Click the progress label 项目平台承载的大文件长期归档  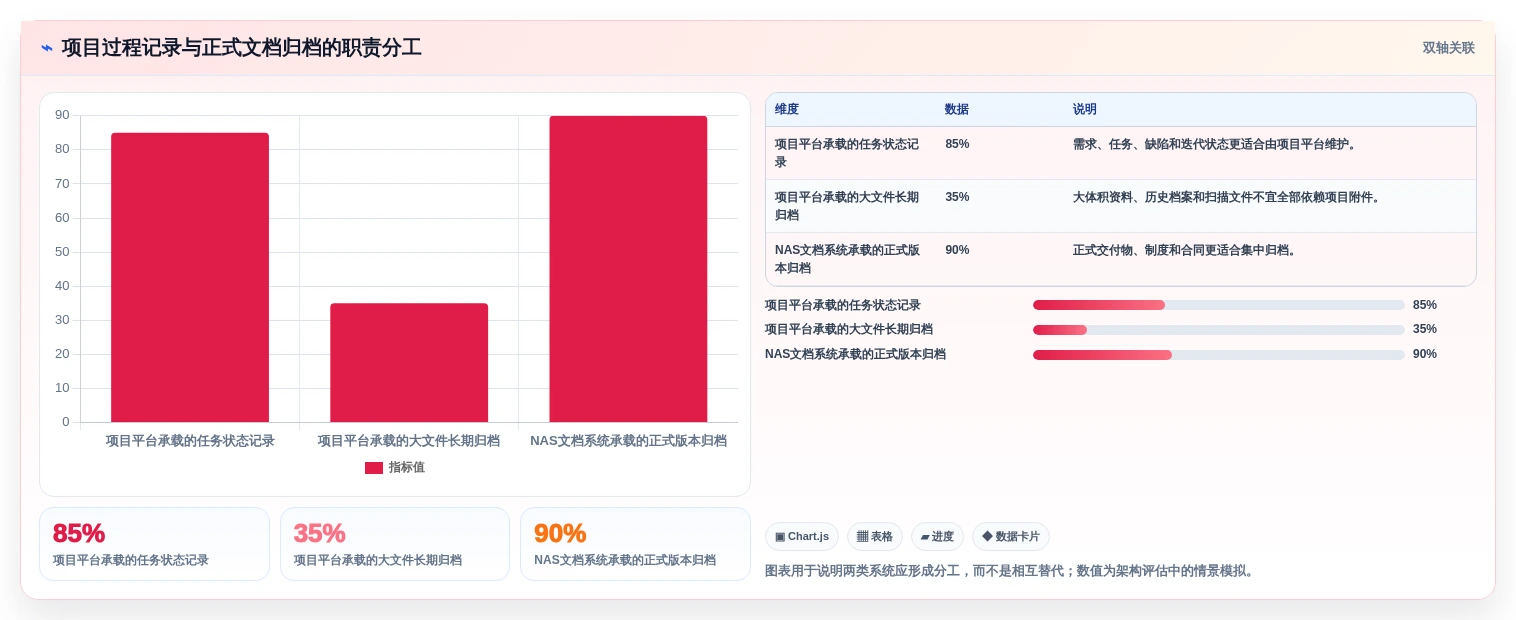849,329
